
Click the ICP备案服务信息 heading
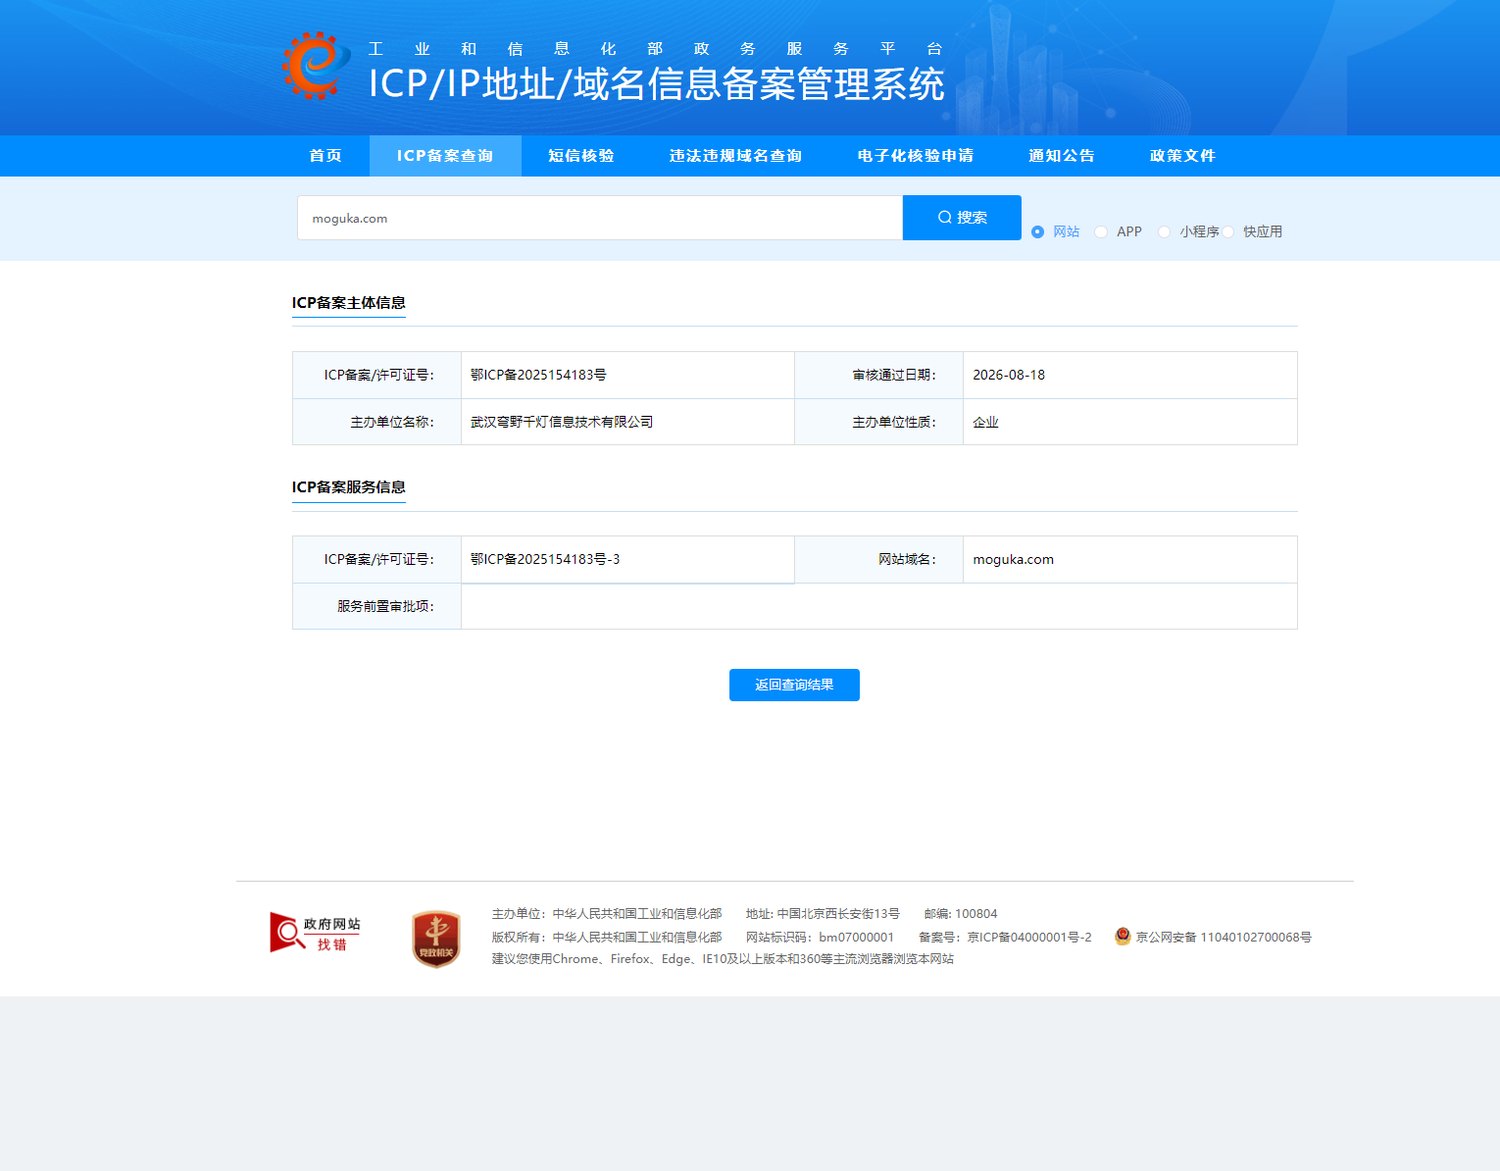pyautogui.click(x=348, y=487)
